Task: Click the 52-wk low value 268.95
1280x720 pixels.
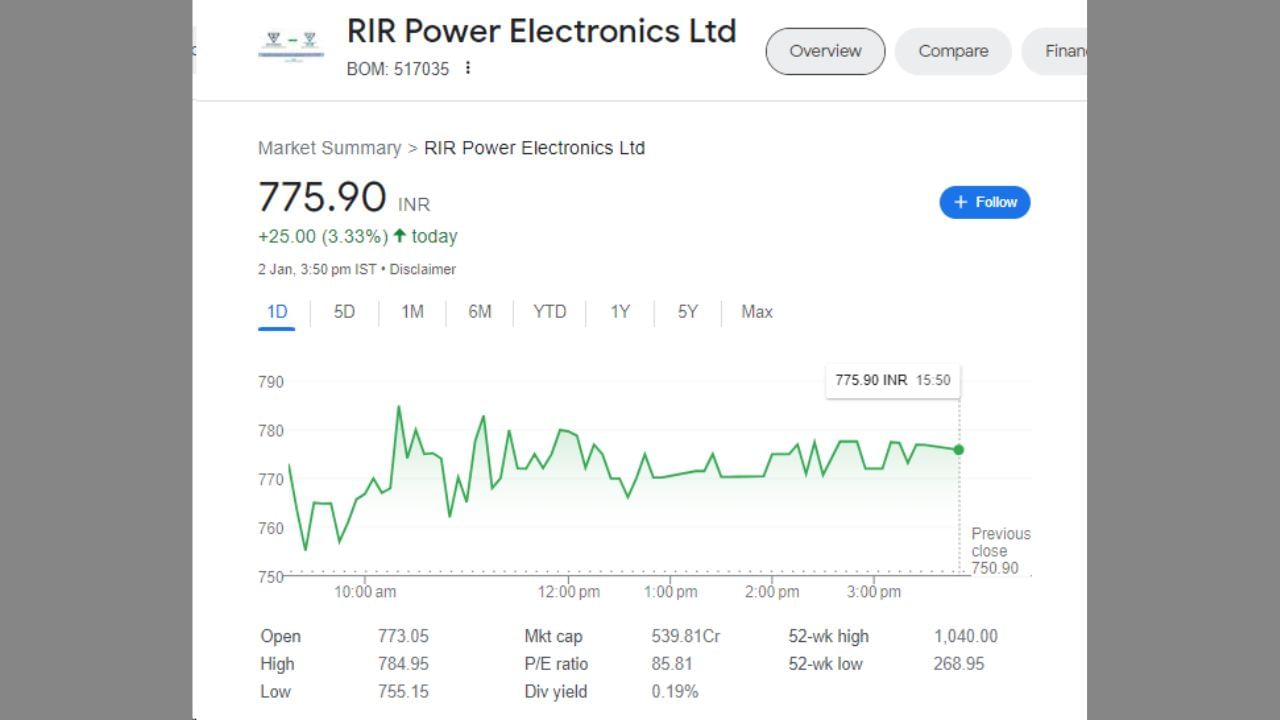Action: point(959,664)
